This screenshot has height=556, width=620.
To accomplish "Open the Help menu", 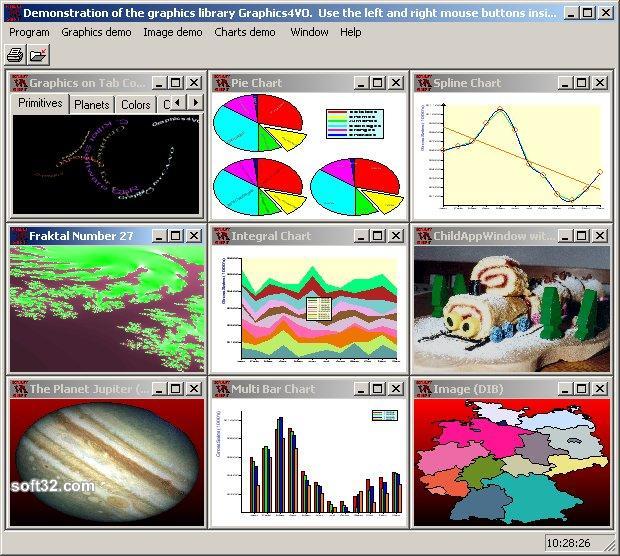I will pyautogui.click(x=350, y=32).
